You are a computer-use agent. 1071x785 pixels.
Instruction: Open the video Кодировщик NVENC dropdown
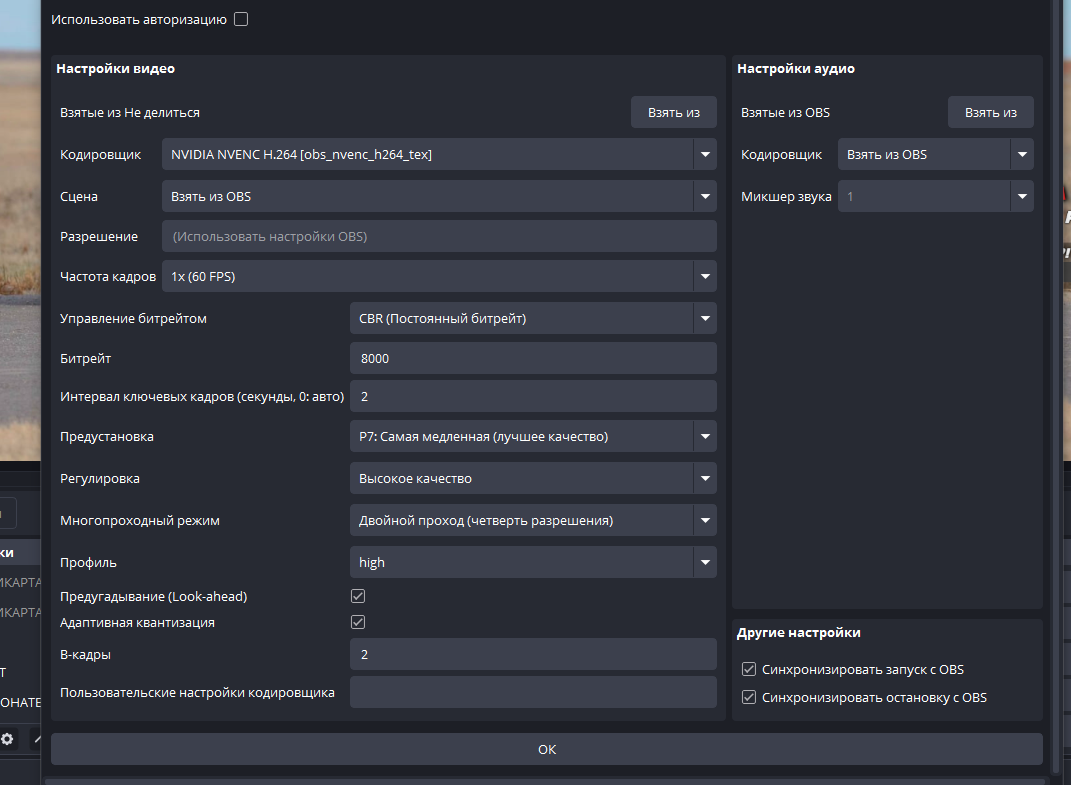pos(439,154)
